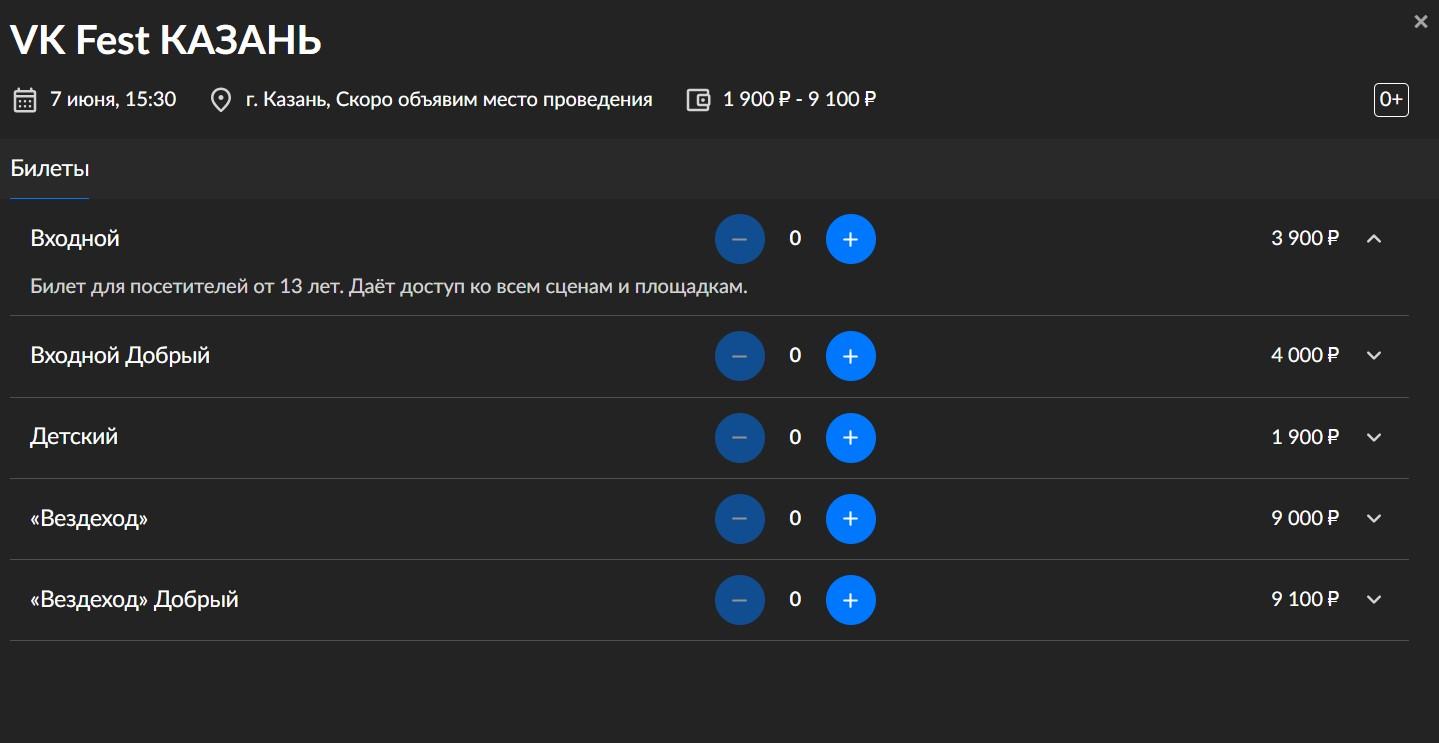Click the Детский ticket name
The width and height of the screenshot is (1439, 743).
coord(74,437)
